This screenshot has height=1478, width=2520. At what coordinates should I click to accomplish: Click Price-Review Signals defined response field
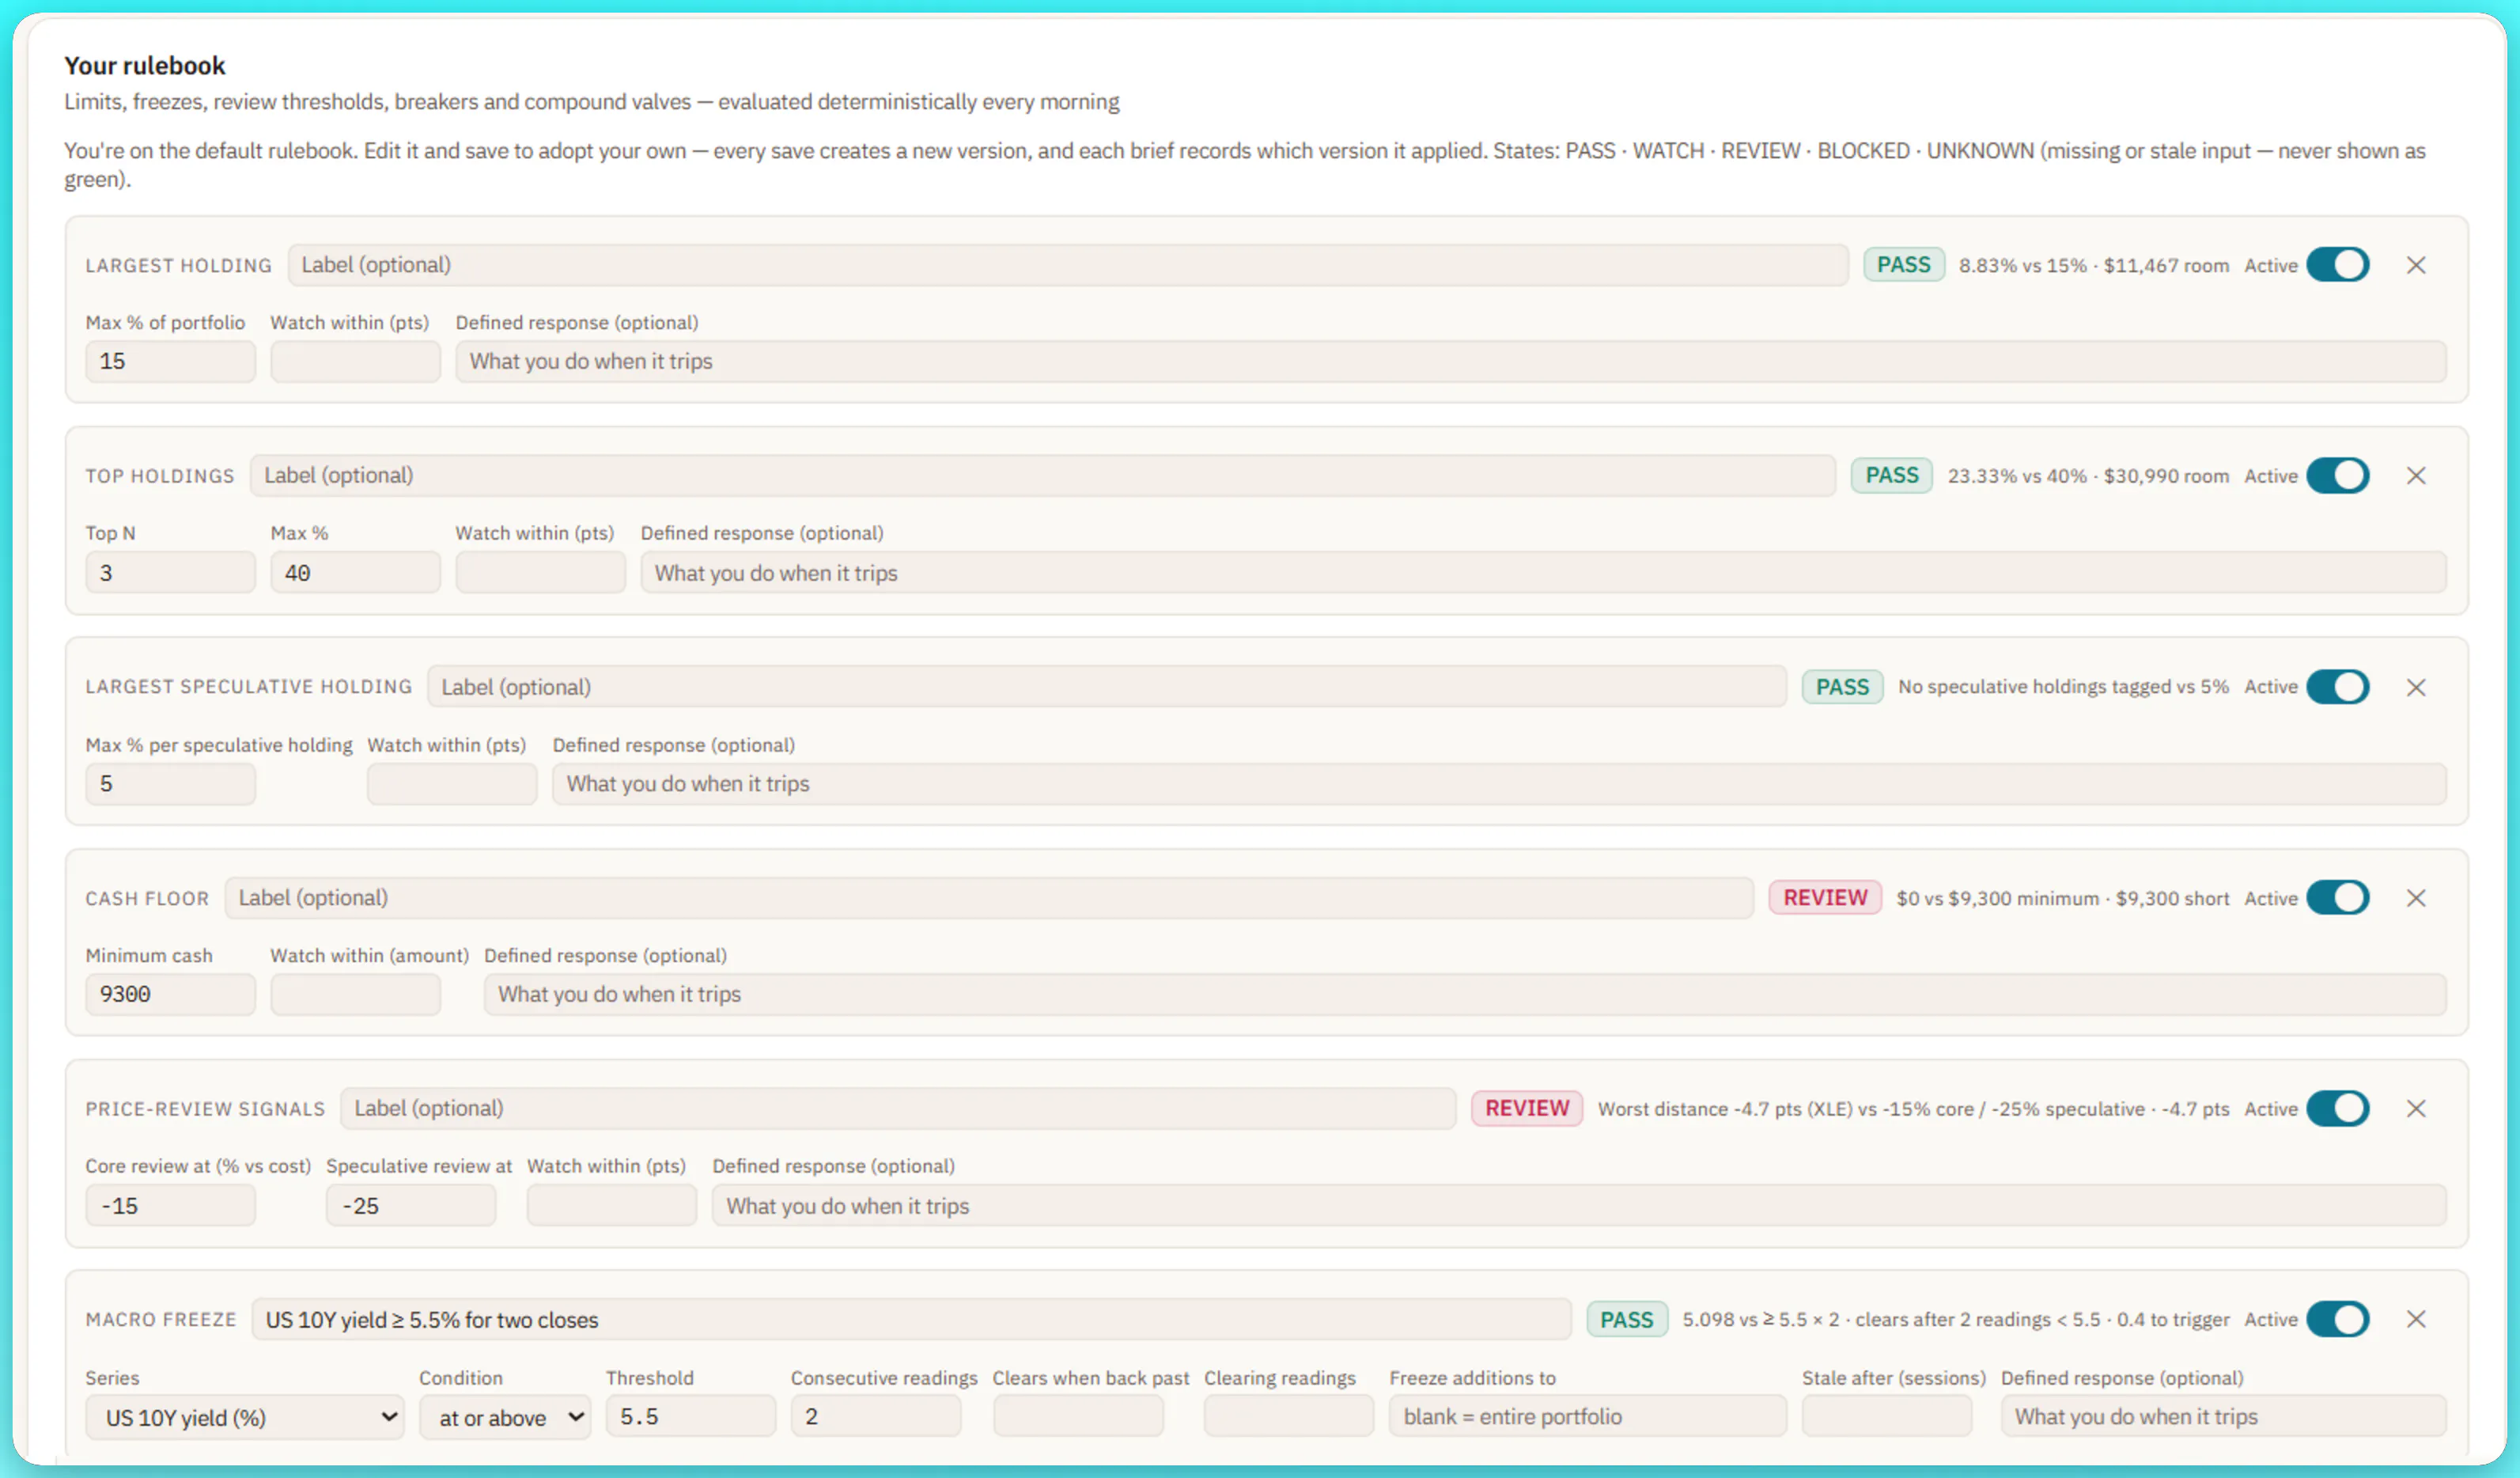[1579, 1206]
